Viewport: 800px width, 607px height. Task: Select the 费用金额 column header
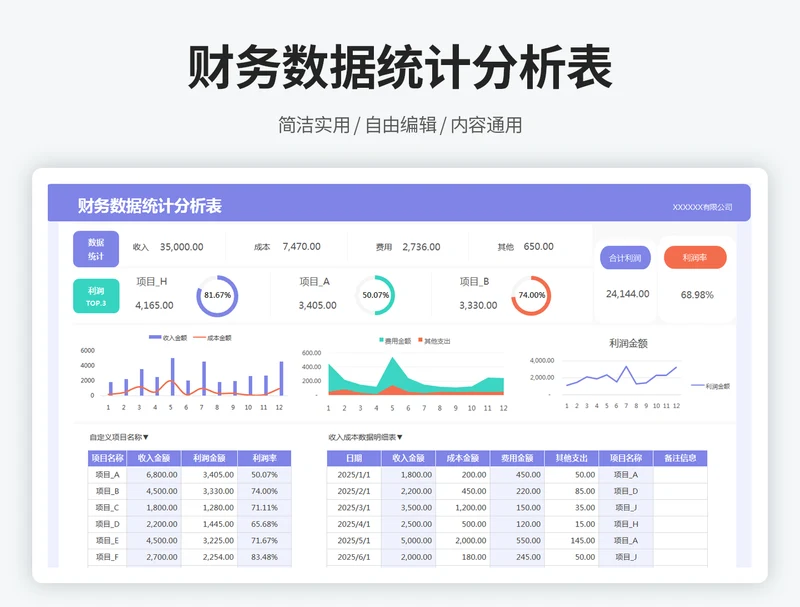[x=517, y=458]
